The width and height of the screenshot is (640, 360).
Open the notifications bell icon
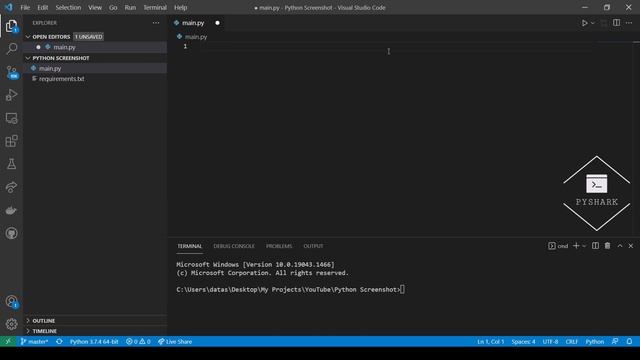point(629,342)
